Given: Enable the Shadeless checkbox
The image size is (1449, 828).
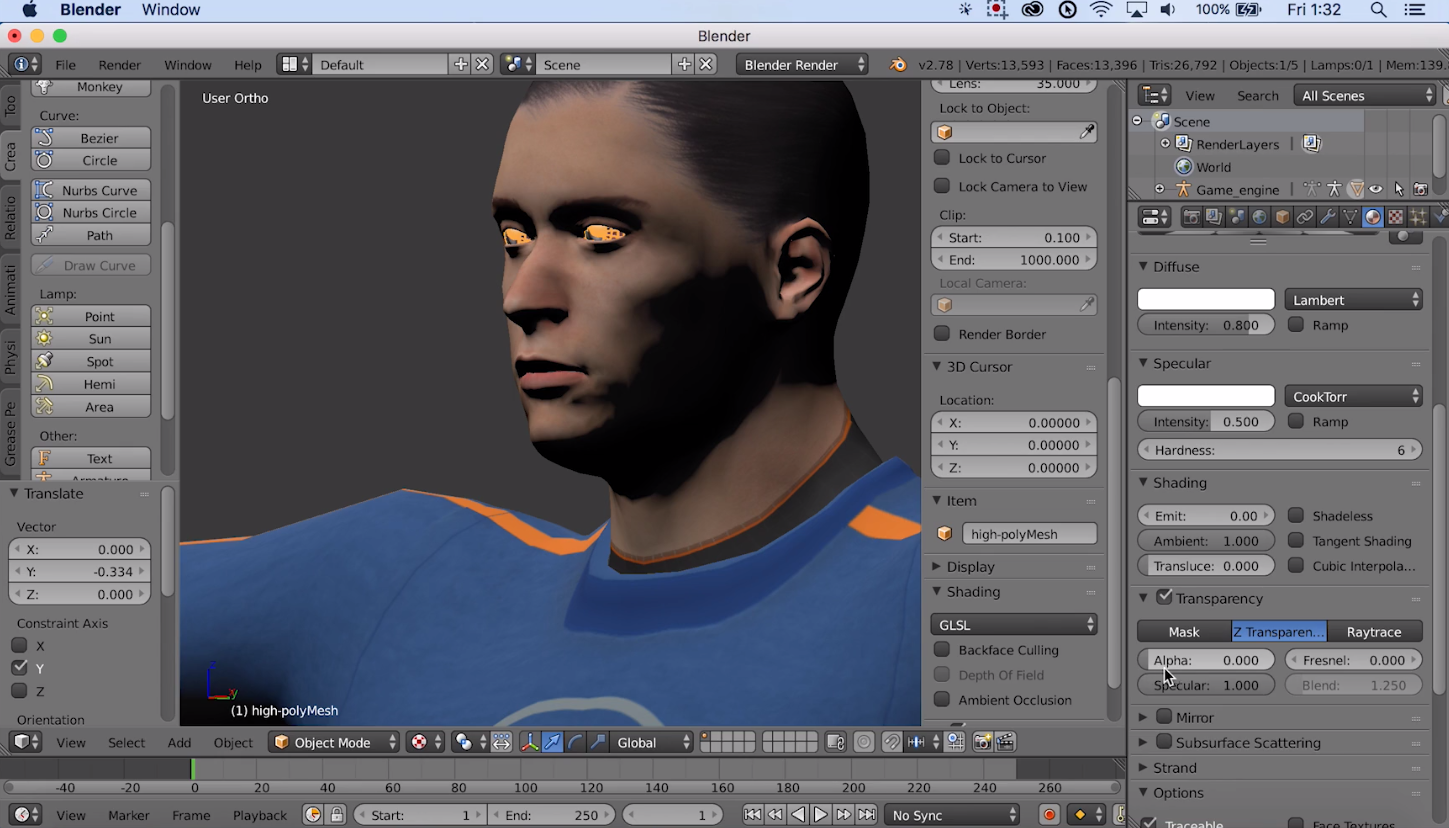Looking at the screenshot, I should pyautogui.click(x=1296, y=515).
